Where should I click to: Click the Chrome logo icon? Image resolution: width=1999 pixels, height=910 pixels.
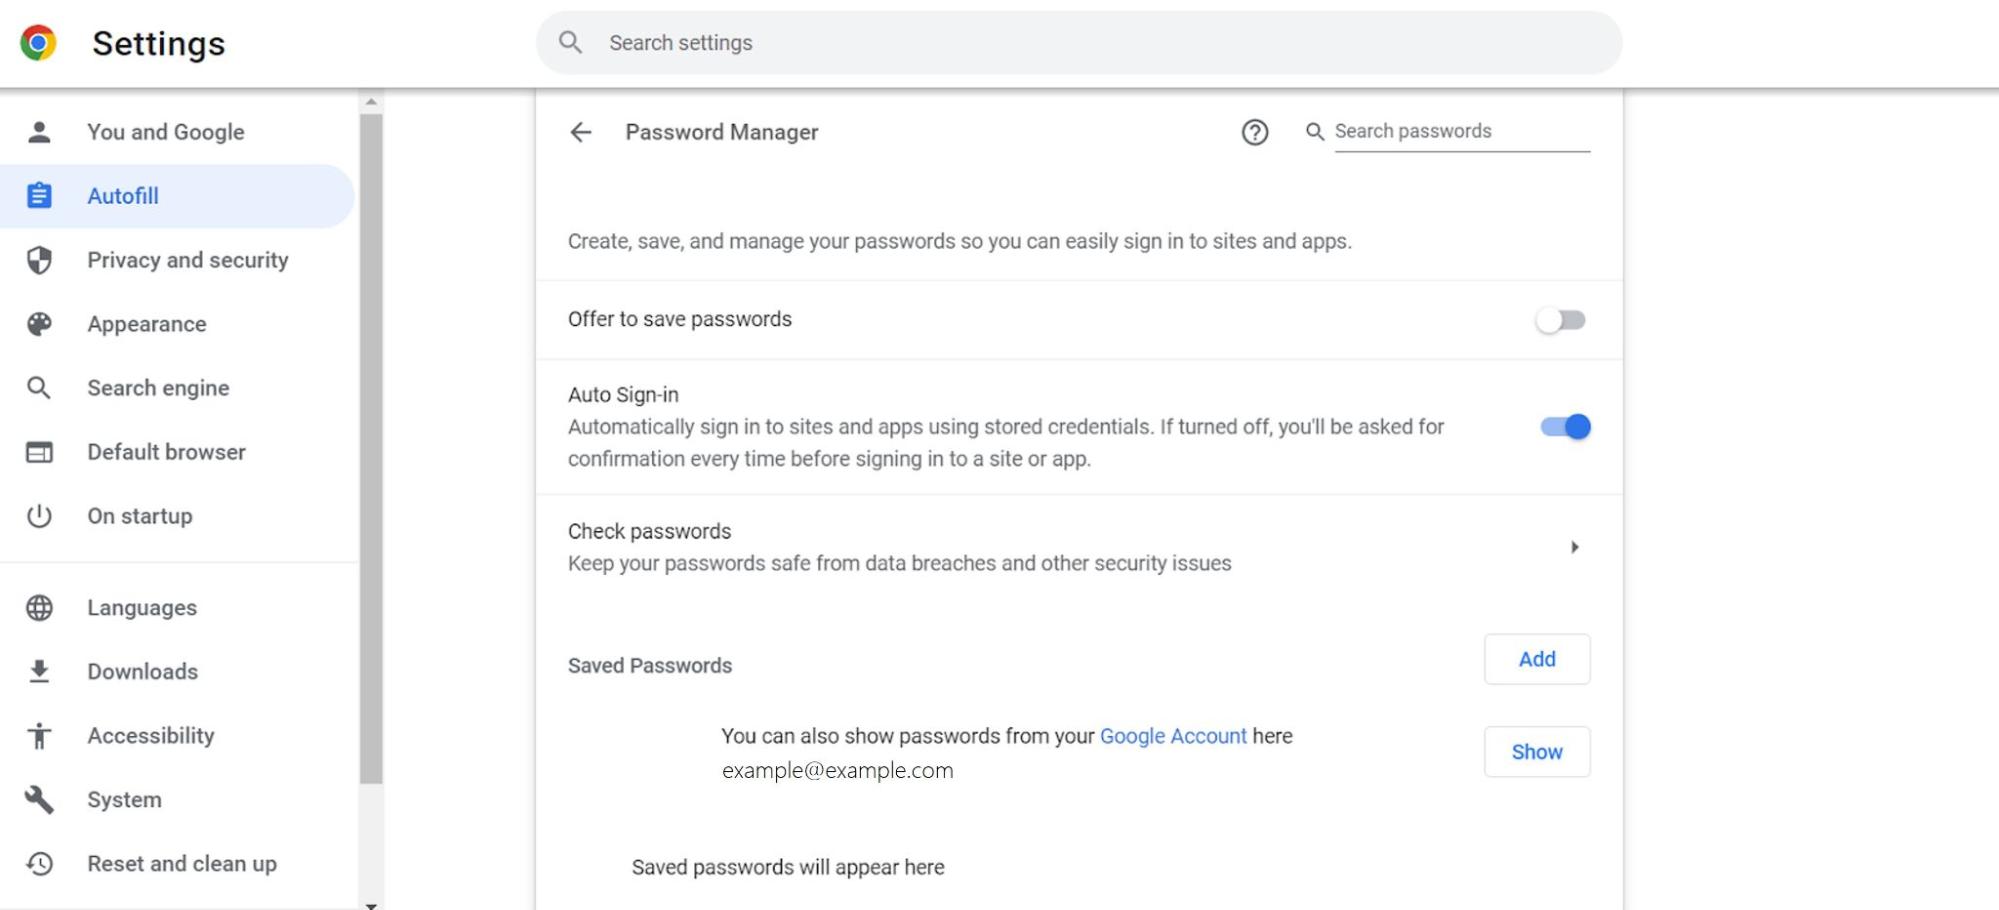point(38,43)
